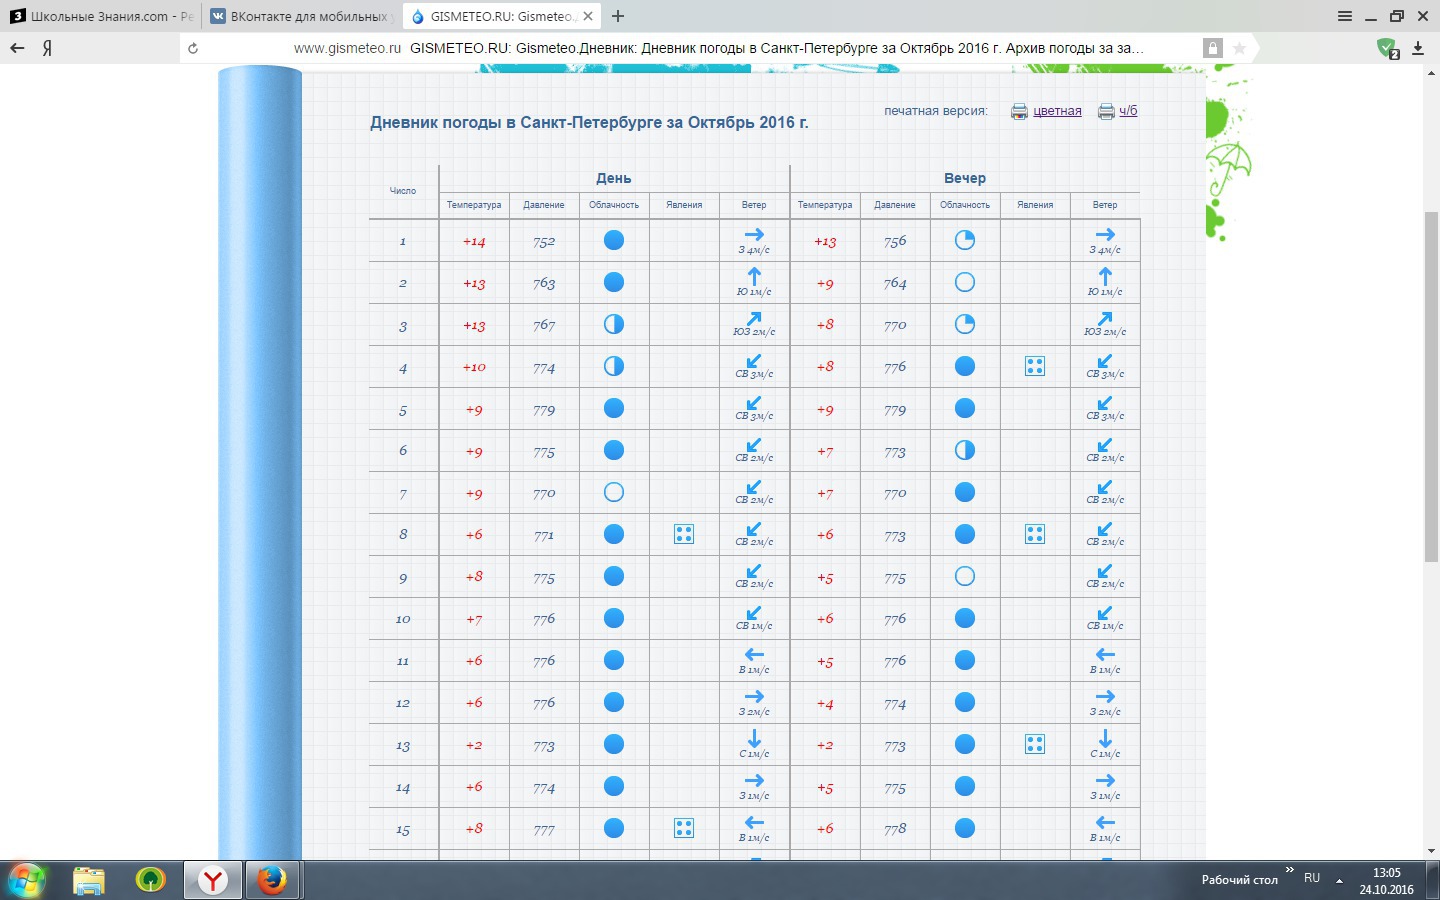This screenshot has width=1440, height=900.
Task: Open a new tab with the plus button
Action: click(618, 16)
